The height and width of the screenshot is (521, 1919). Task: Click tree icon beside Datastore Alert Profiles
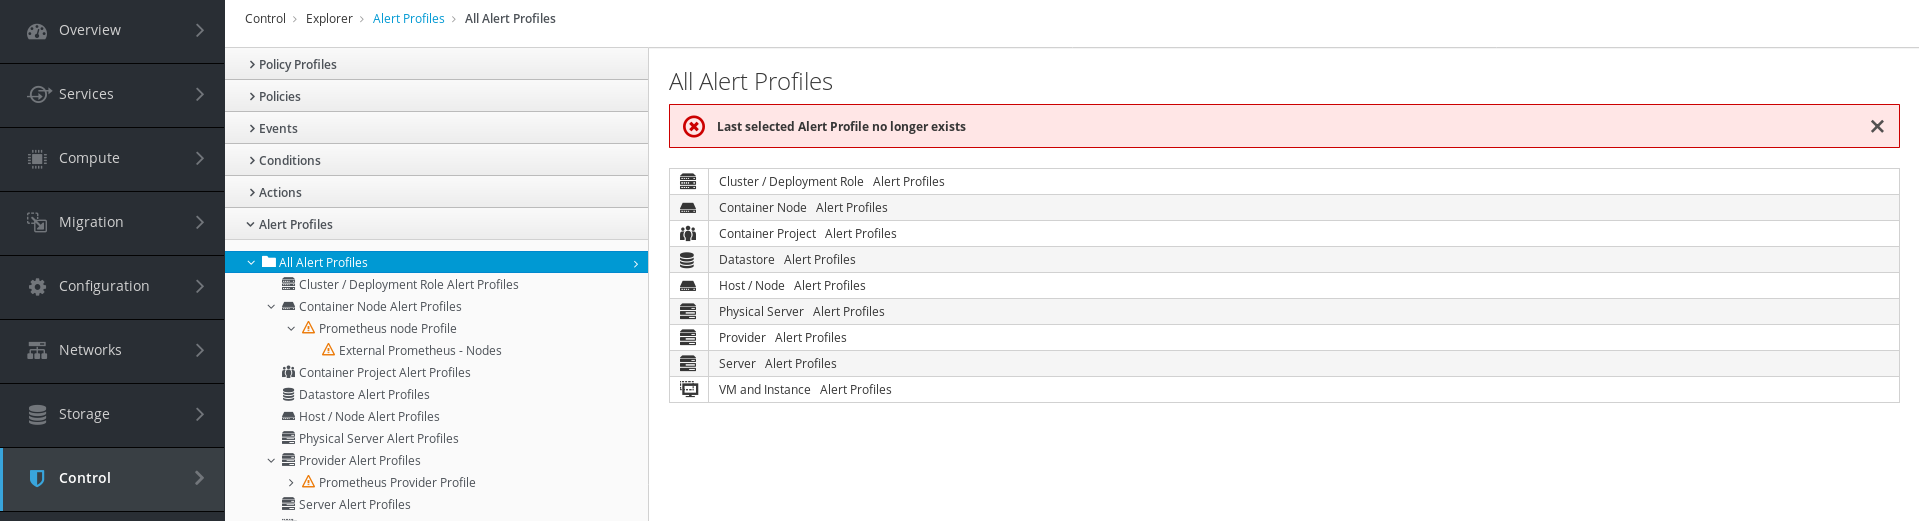(x=288, y=394)
